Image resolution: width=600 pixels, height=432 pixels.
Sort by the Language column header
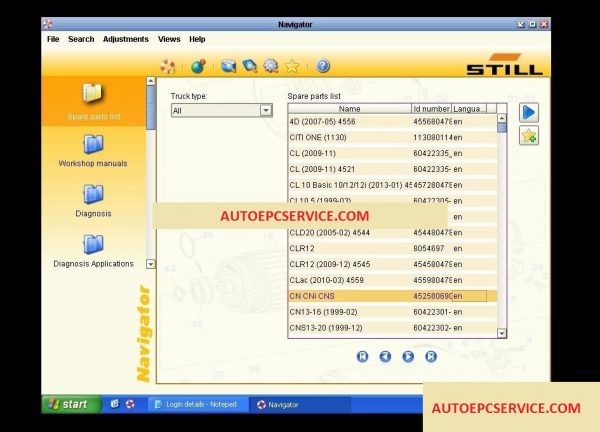click(469, 109)
